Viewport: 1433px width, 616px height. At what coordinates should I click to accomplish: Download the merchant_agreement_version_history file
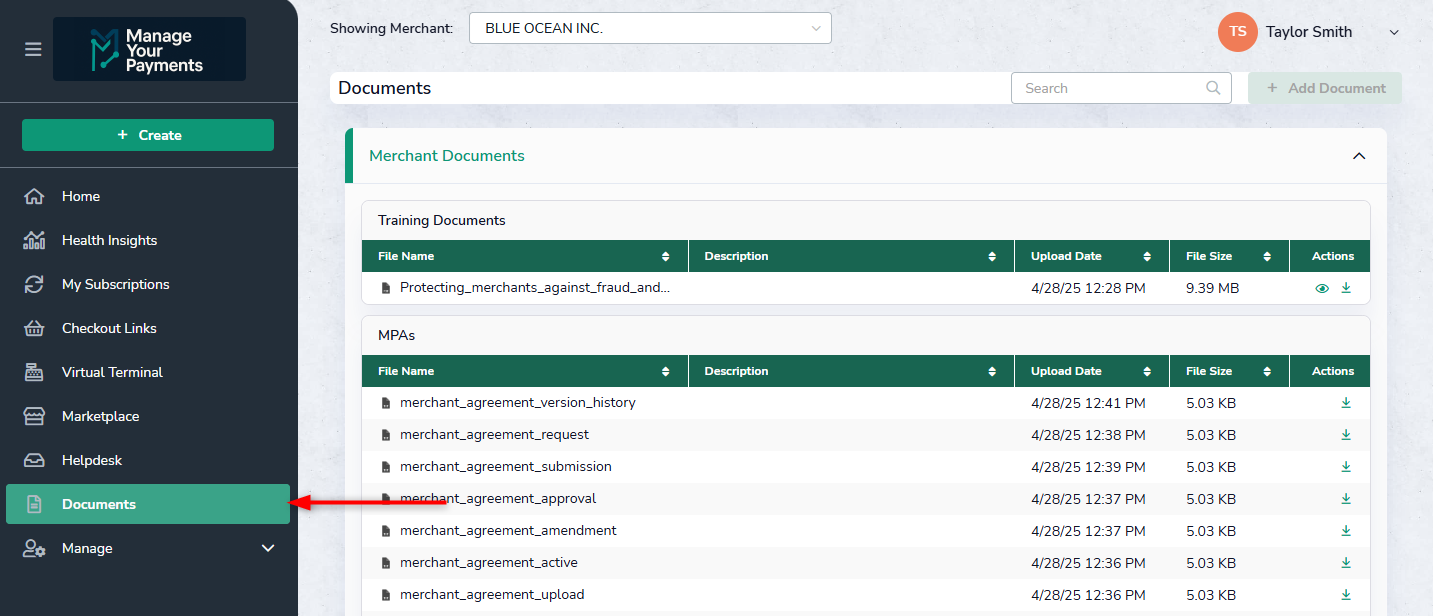click(x=1346, y=403)
